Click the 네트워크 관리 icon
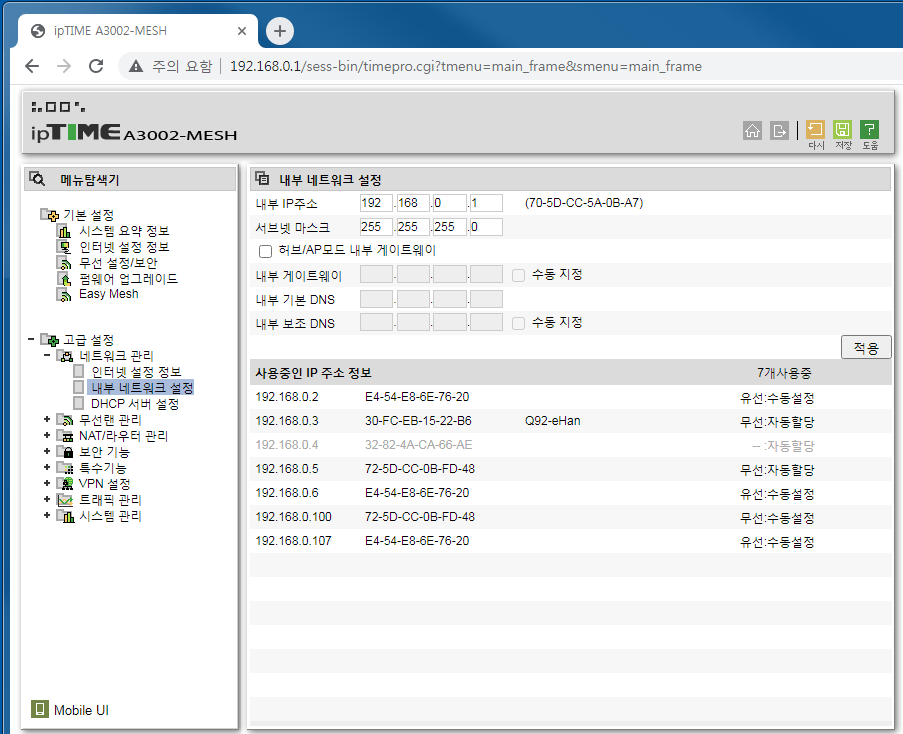The height and width of the screenshot is (734, 903). click(65, 356)
